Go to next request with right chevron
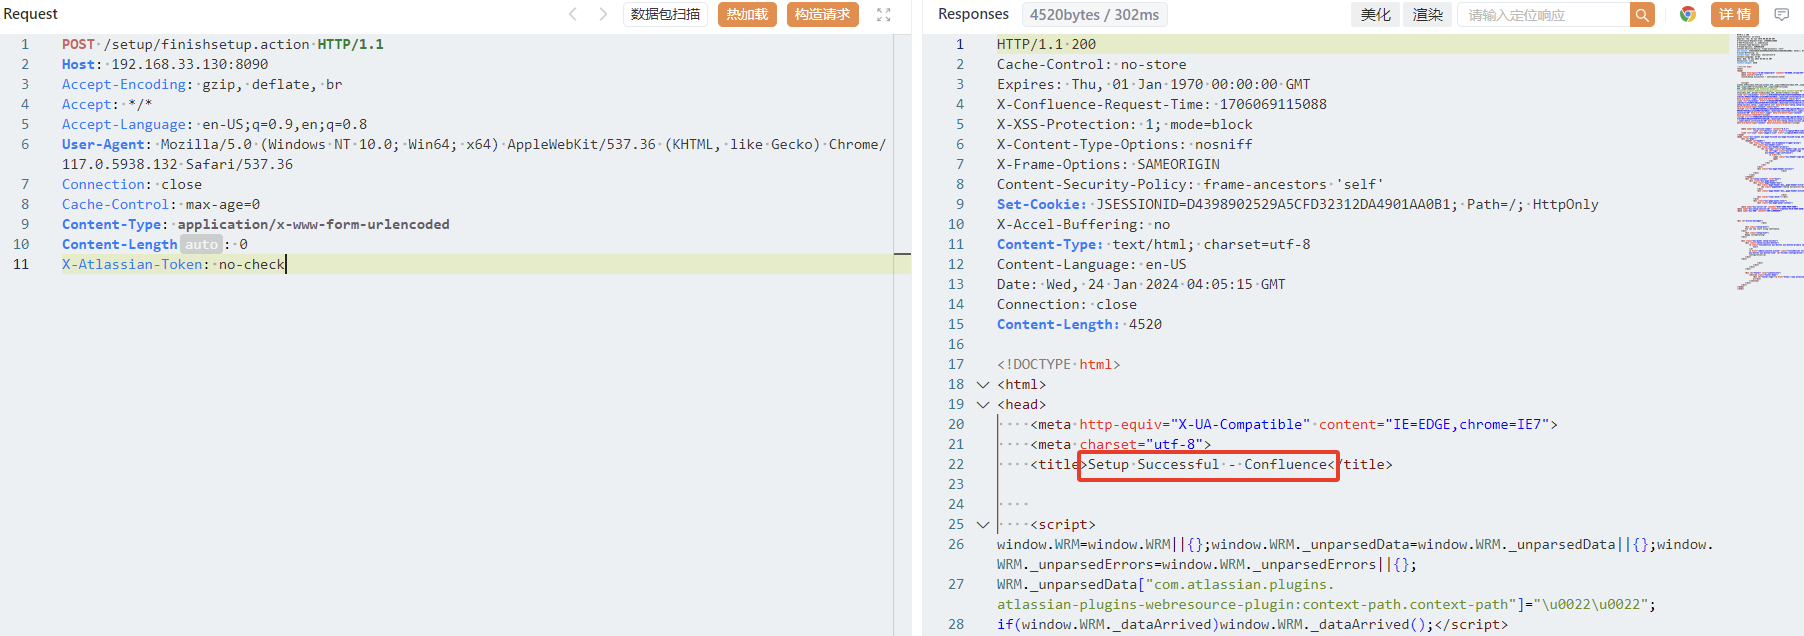The height and width of the screenshot is (636, 1804). point(603,14)
